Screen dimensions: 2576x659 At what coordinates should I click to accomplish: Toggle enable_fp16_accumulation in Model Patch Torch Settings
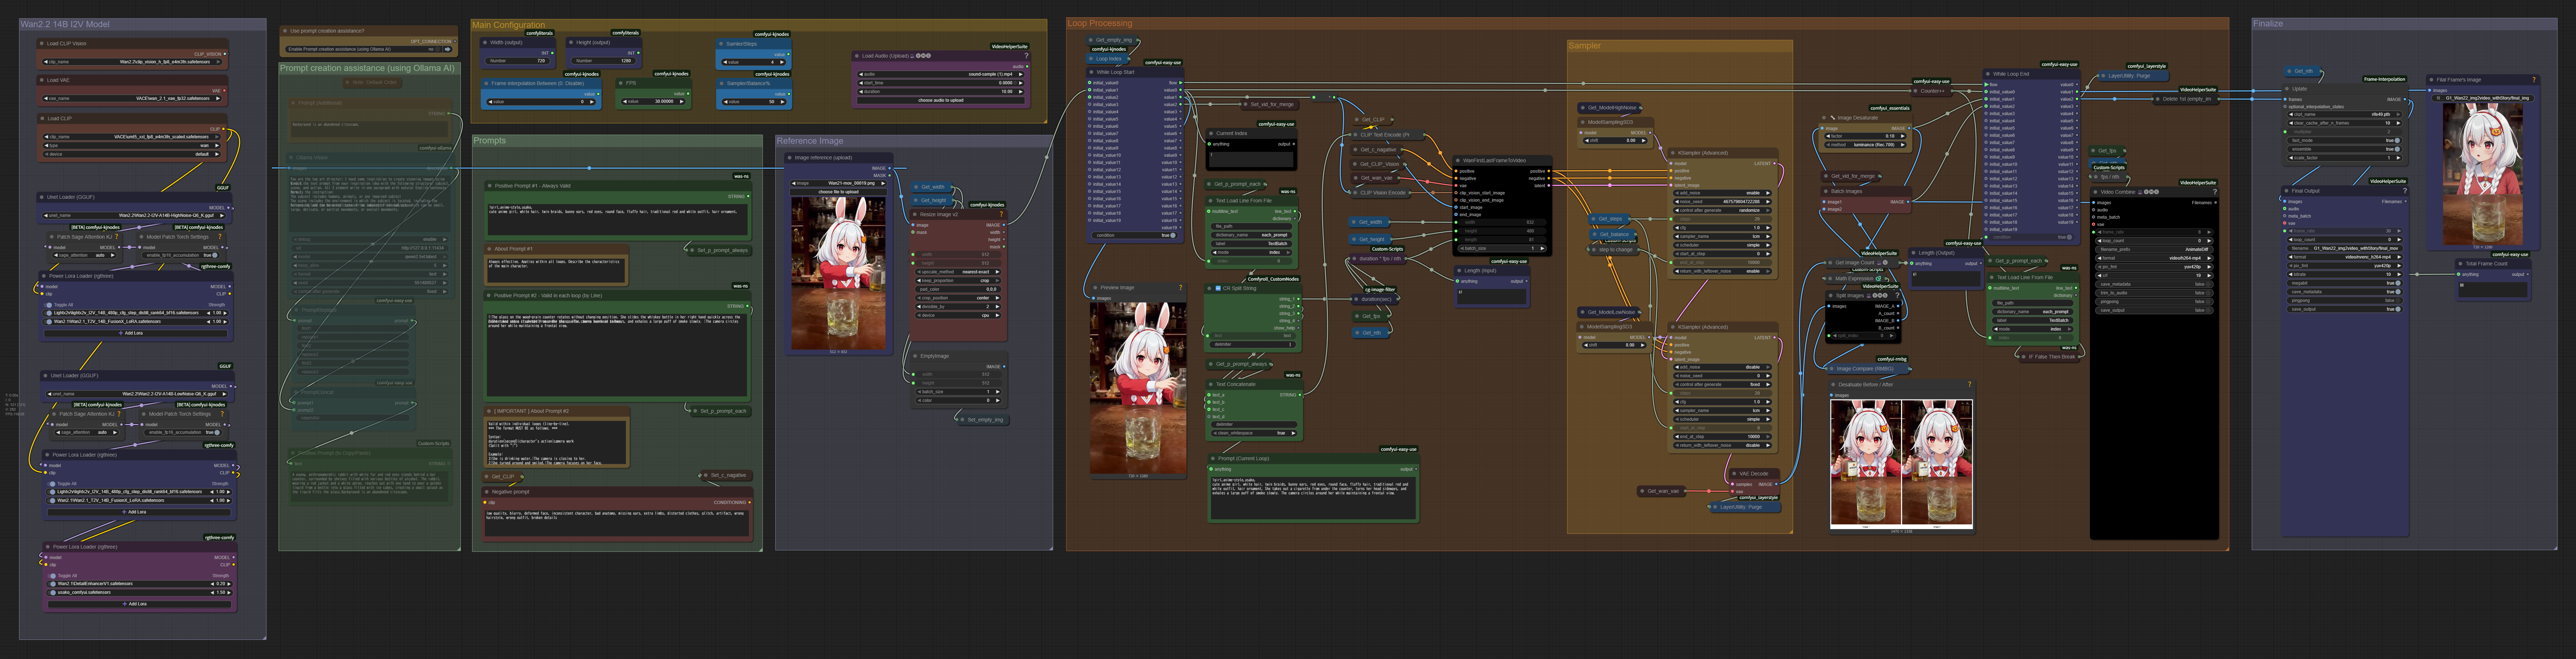point(215,255)
